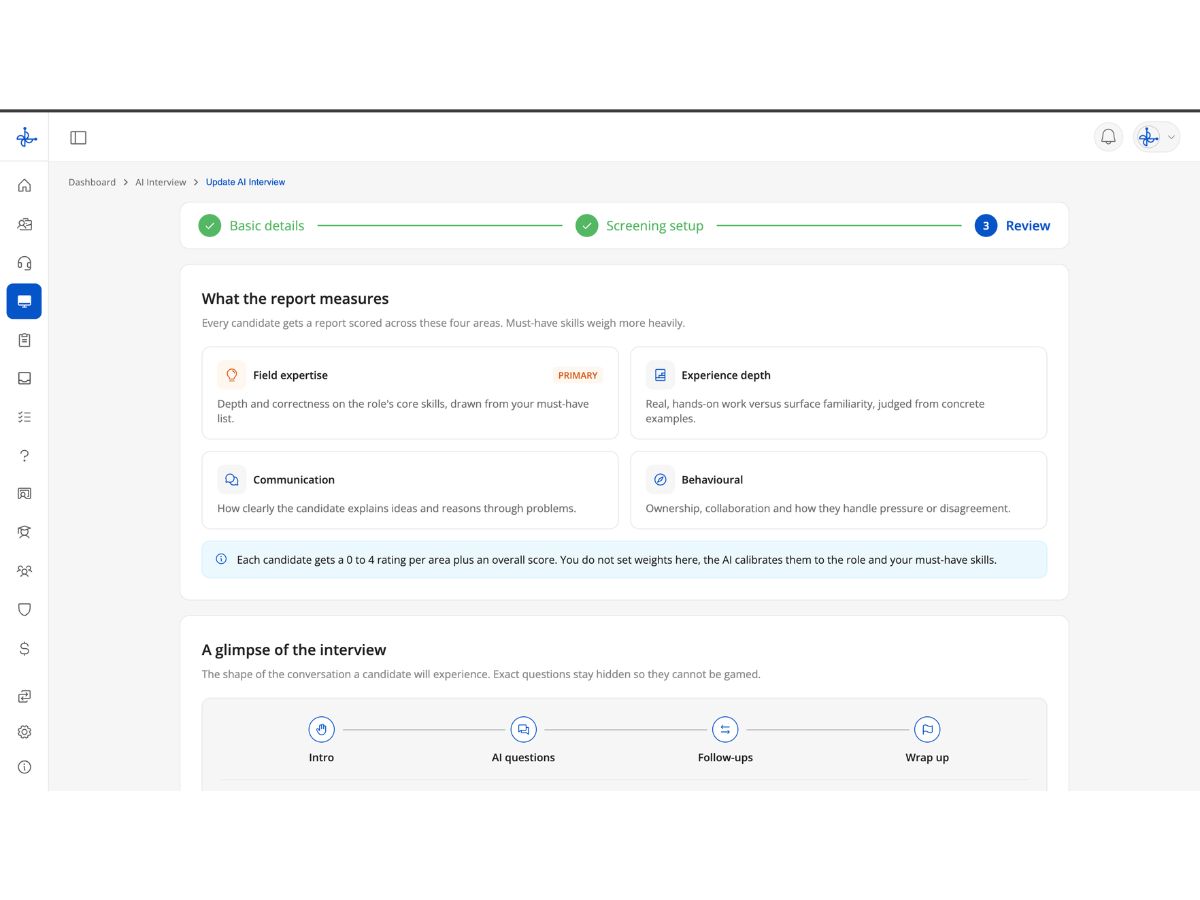This screenshot has width=1200, height=900.
Task: Open the clipboard icon in sidebar
Action: (x=24, y=340)
